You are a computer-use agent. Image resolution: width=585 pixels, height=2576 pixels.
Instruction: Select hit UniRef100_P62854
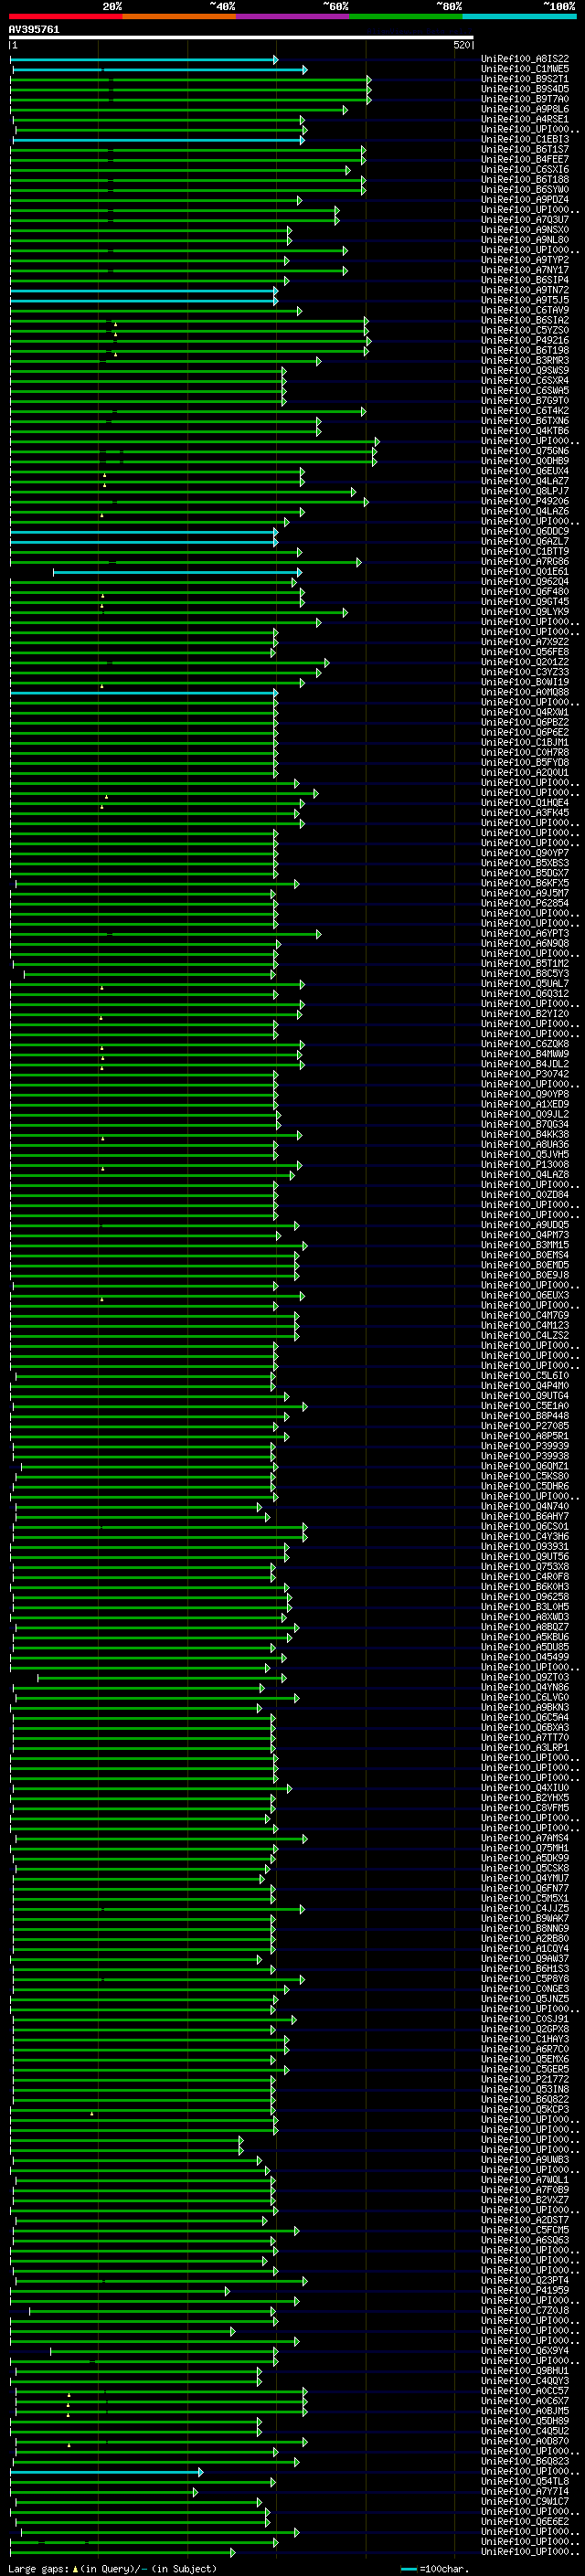click(x=525, y=904)
